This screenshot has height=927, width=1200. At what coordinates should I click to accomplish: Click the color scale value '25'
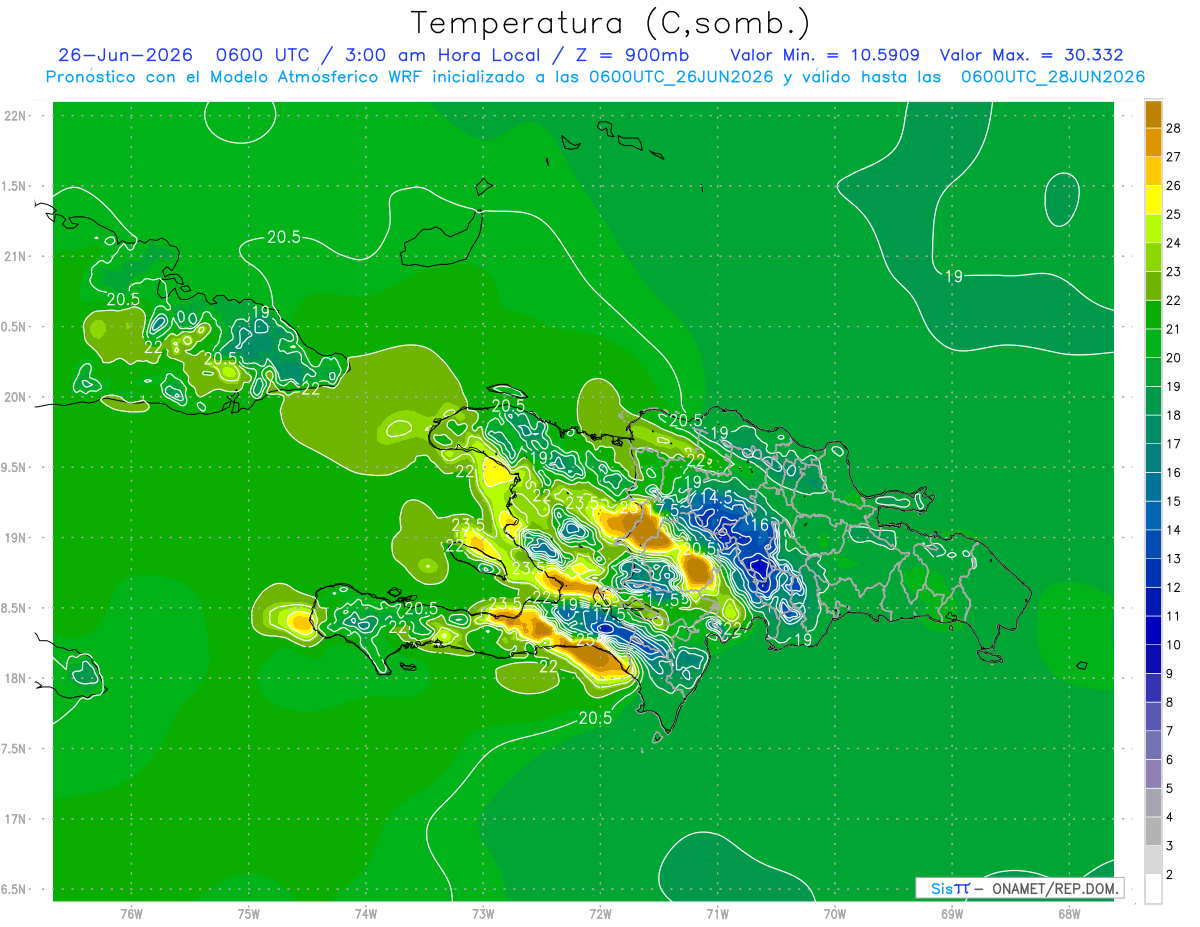click(x=1175, y=215)
